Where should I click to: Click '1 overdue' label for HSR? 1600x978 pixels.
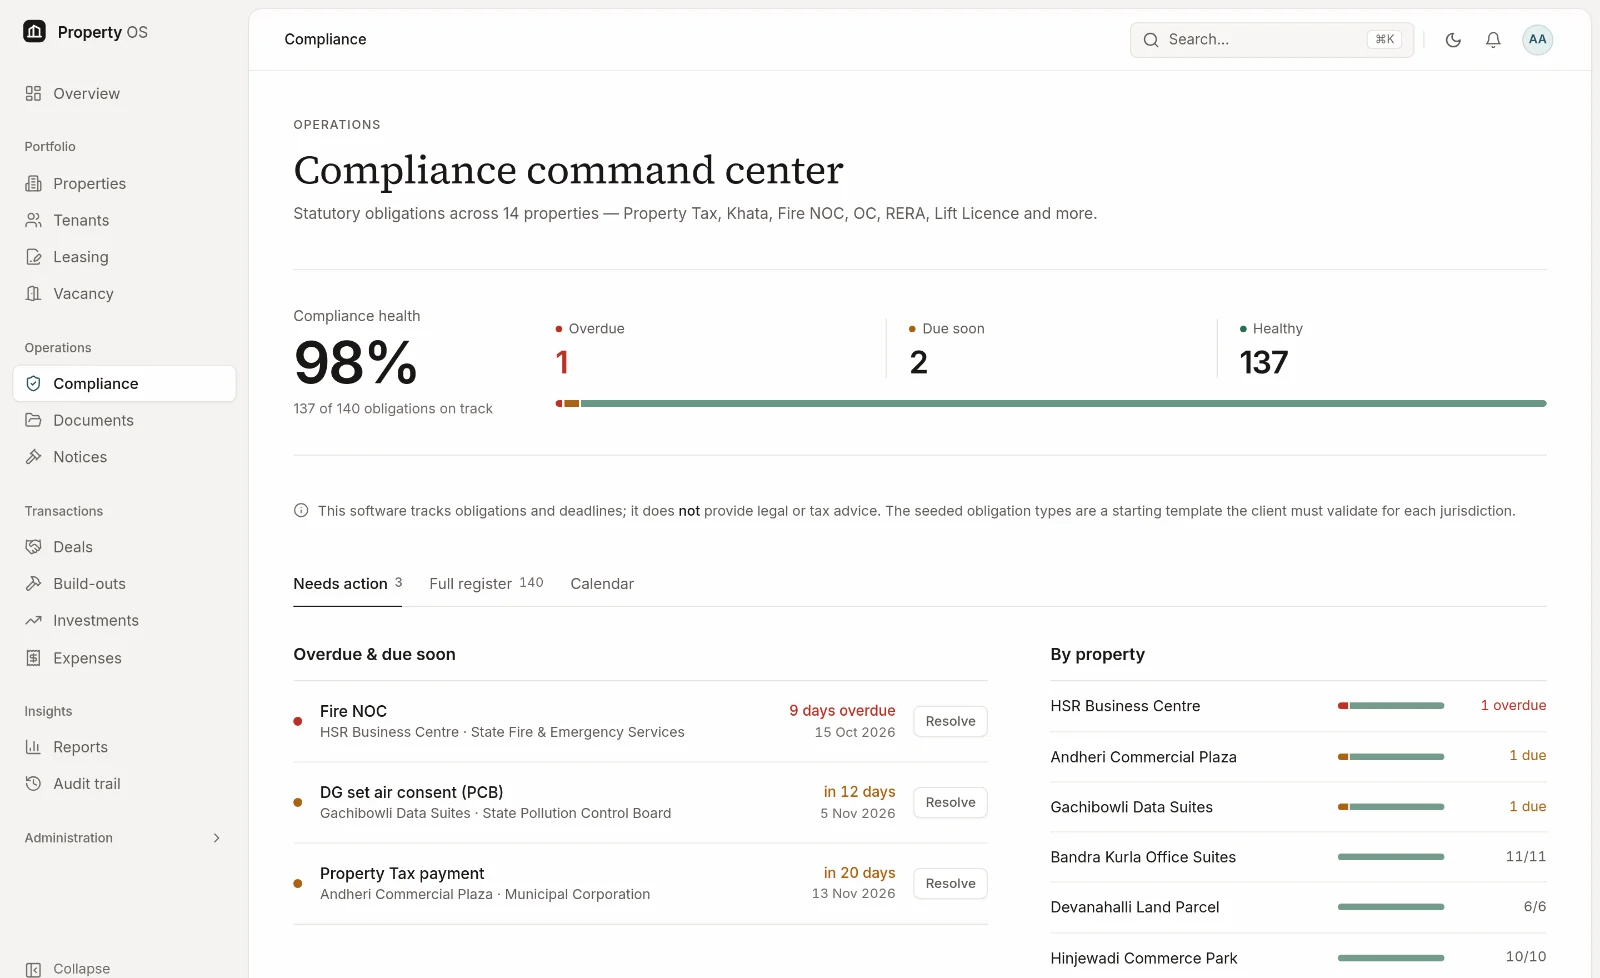[1513, 706]
